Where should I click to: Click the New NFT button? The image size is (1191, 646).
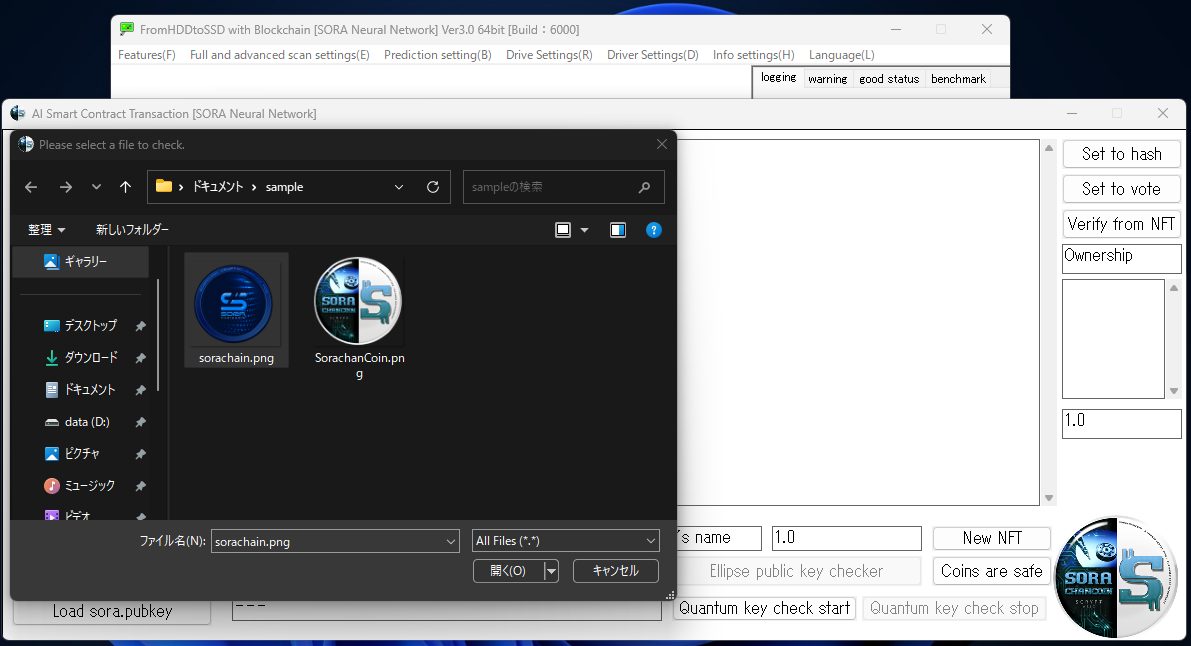991,538
